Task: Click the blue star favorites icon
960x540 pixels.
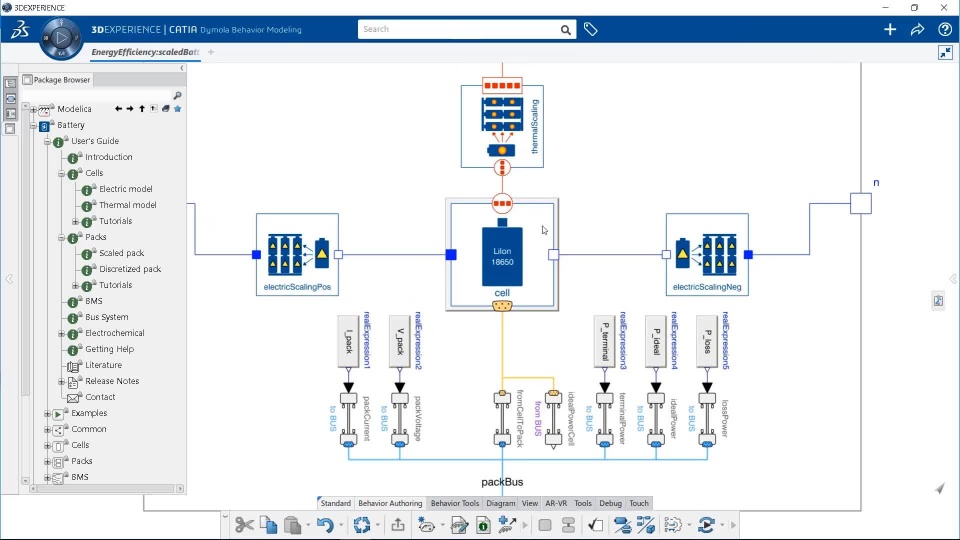Action: tap(178, 108)
